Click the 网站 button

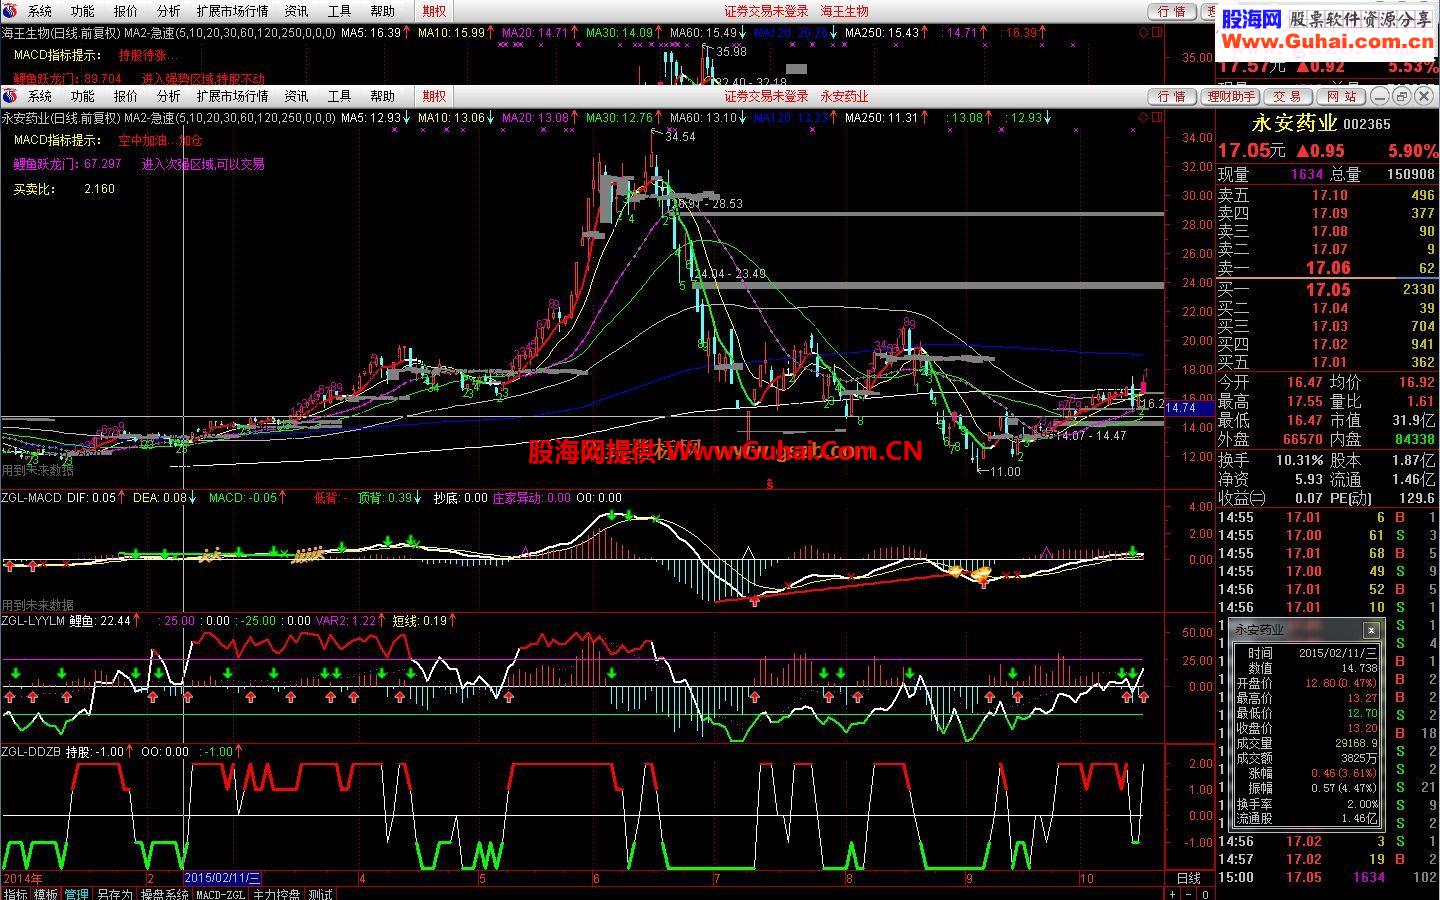[x=1341, y=96]
